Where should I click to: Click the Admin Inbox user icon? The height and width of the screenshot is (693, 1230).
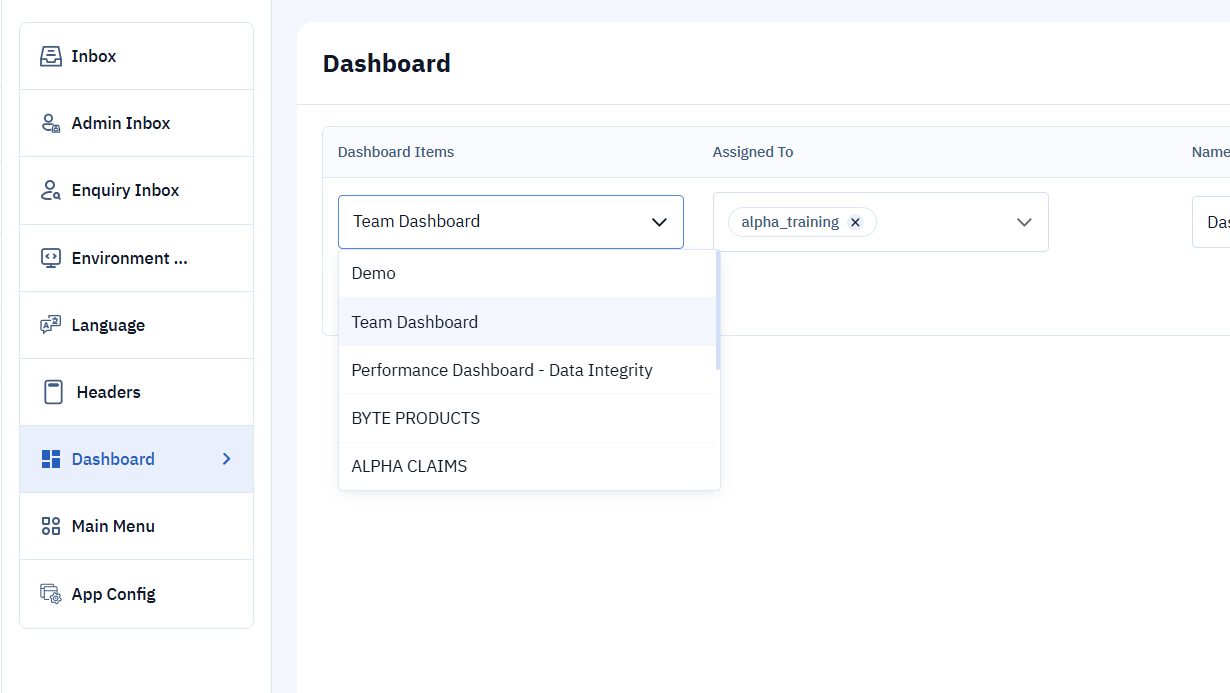[50, 123]
